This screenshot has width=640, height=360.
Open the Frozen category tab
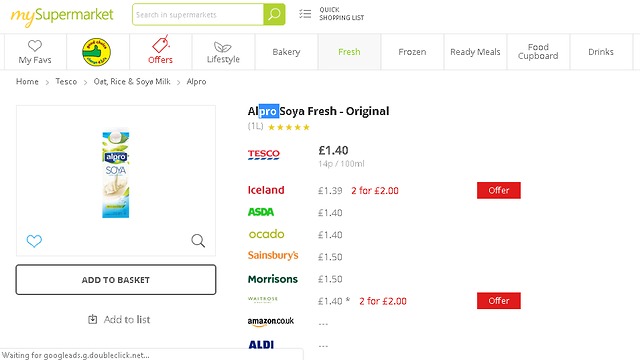(x=412, y=52)
